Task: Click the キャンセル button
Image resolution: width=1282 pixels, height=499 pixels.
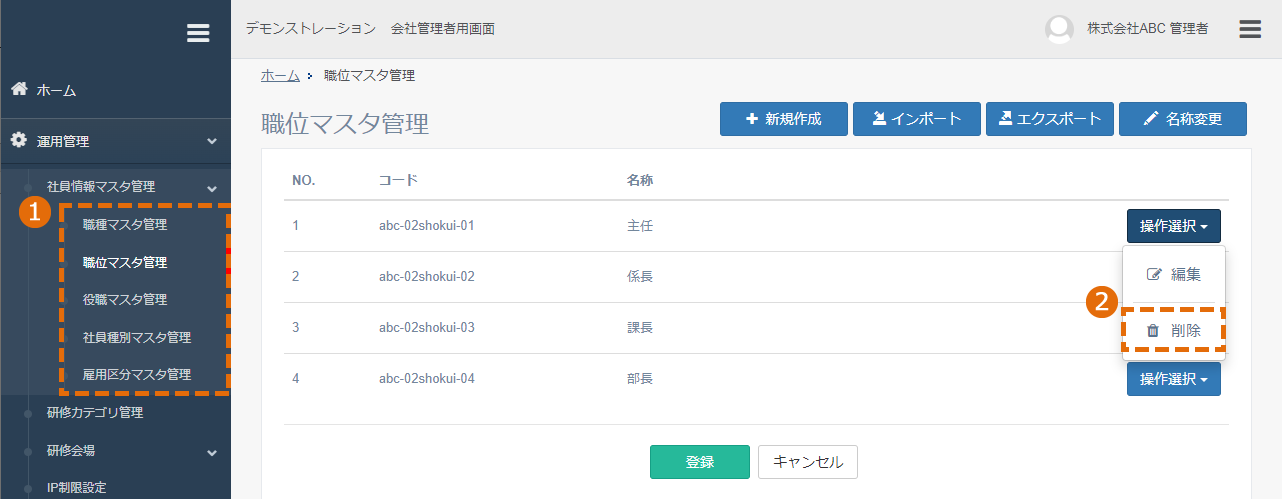Action: click(x=808, y=462)
